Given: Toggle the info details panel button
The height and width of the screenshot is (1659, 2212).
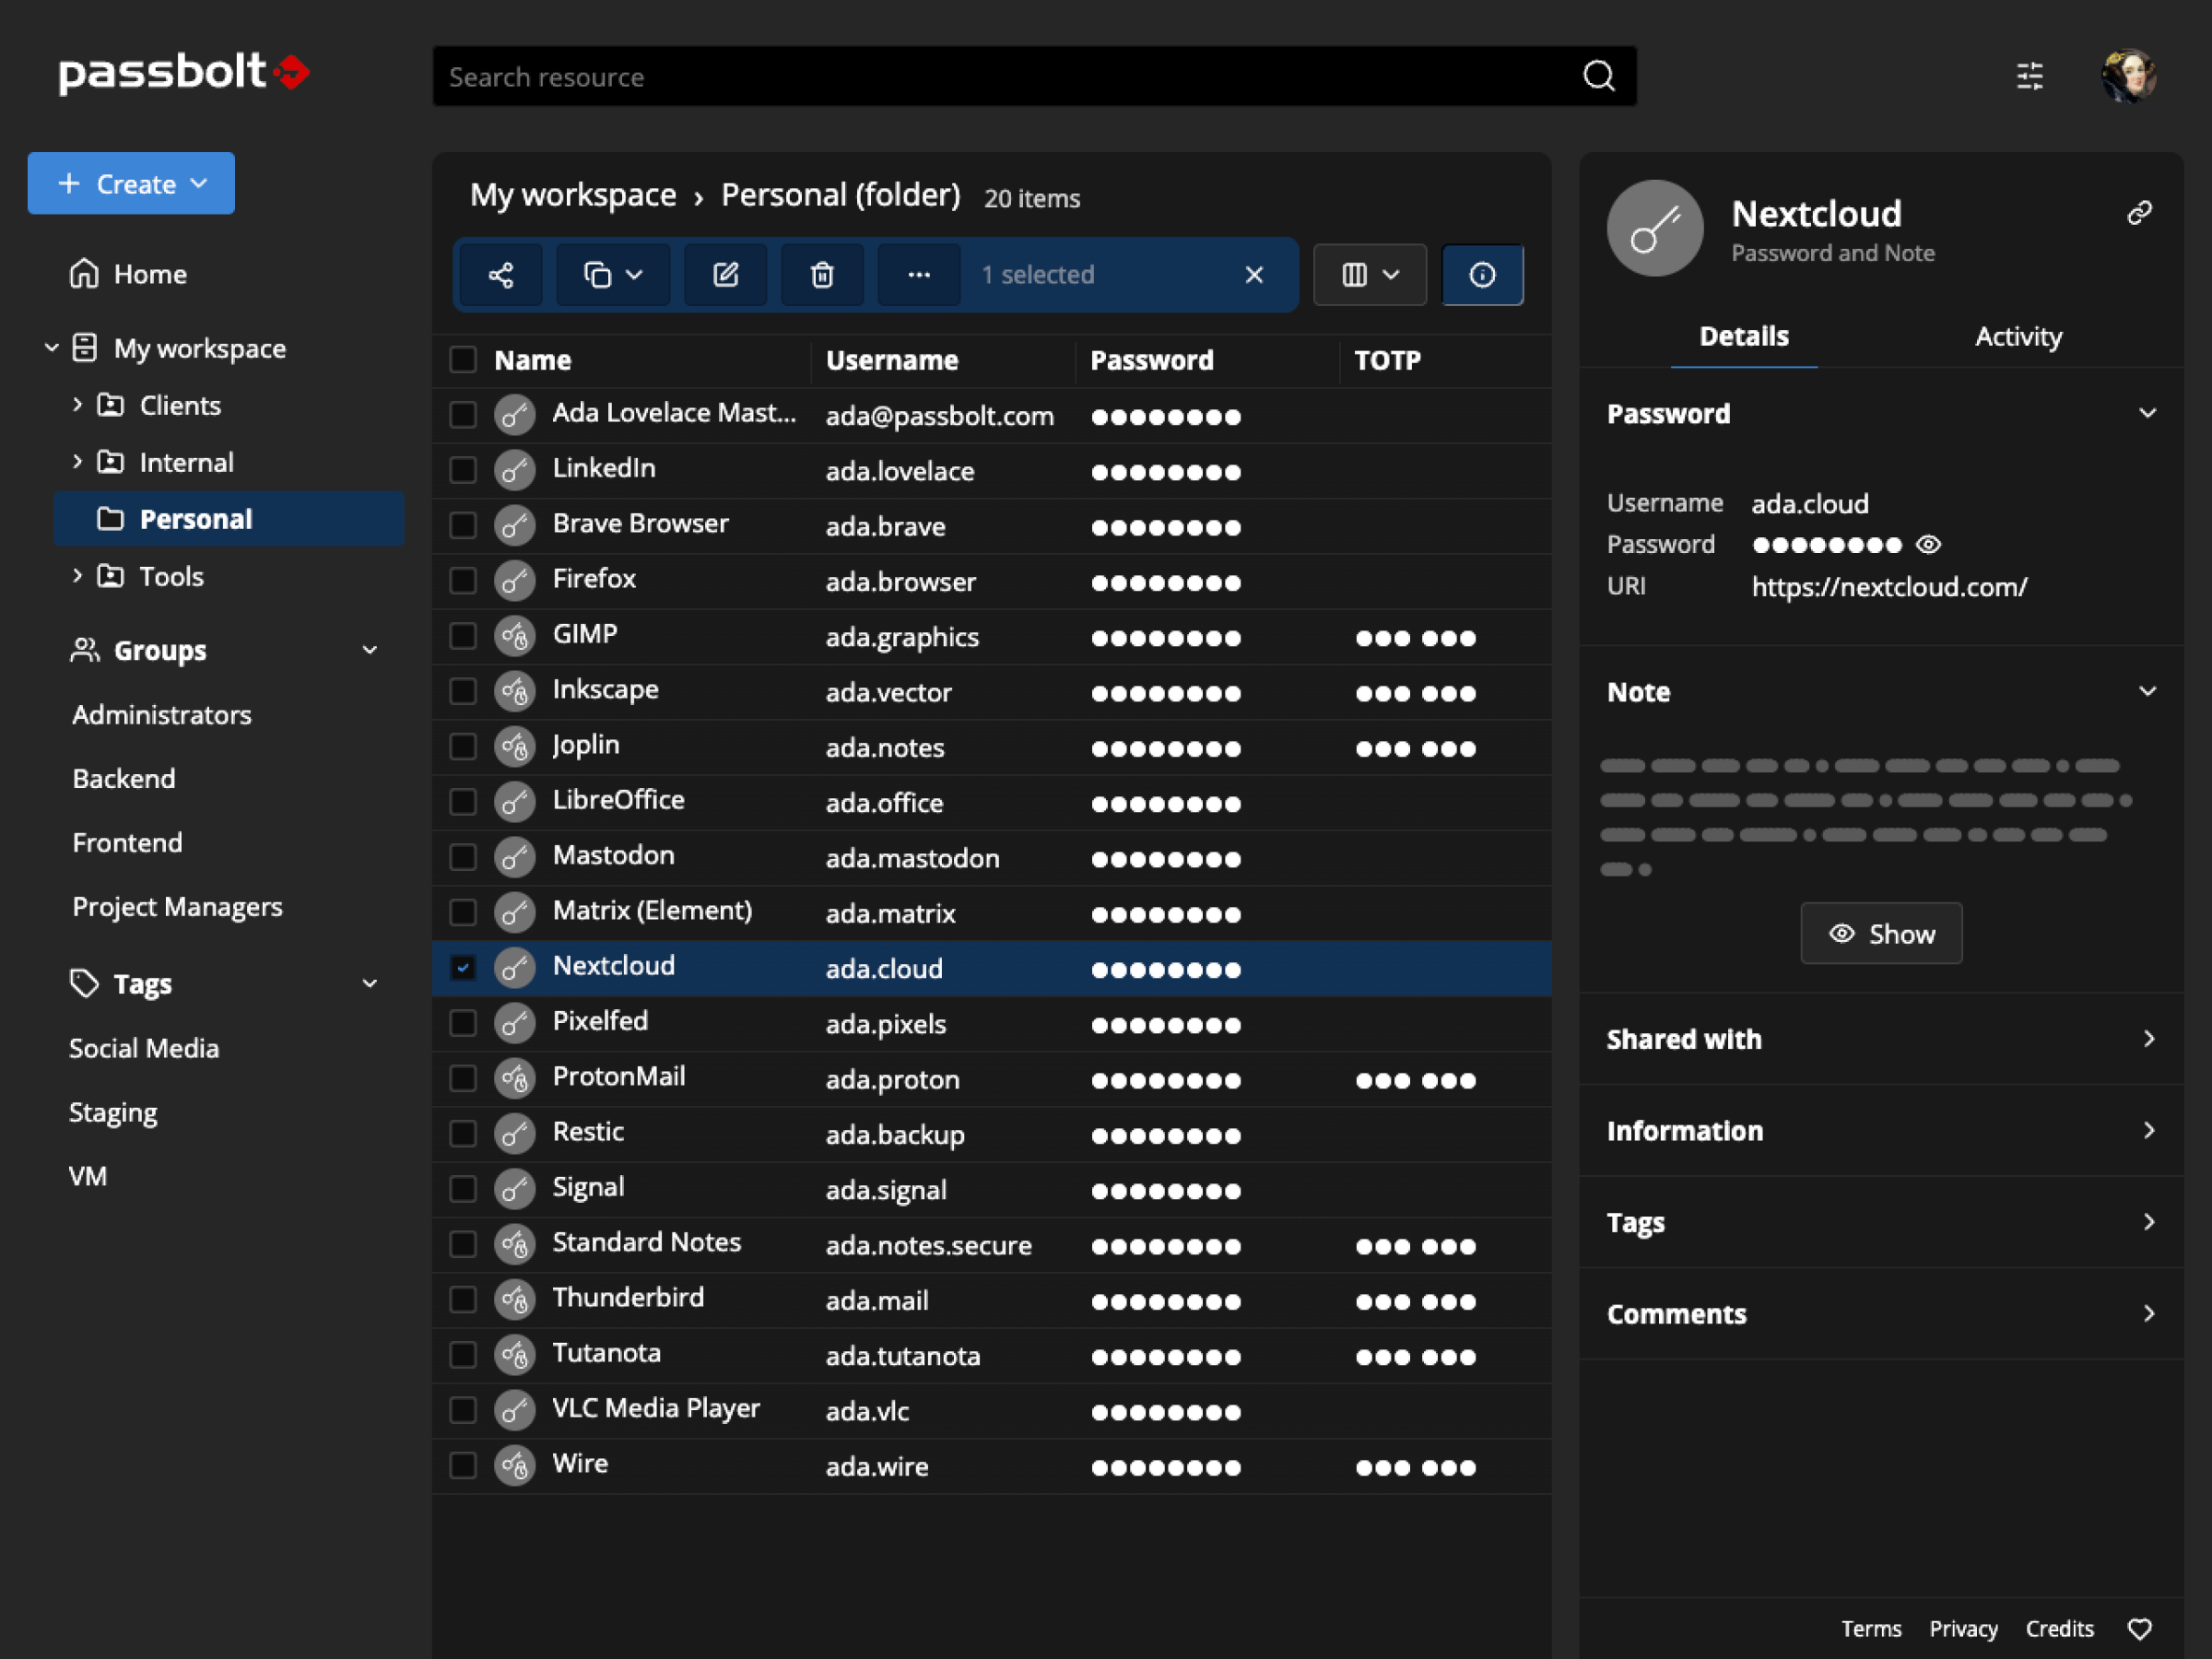Looking at the screenshot, I should coord(1482,274).
